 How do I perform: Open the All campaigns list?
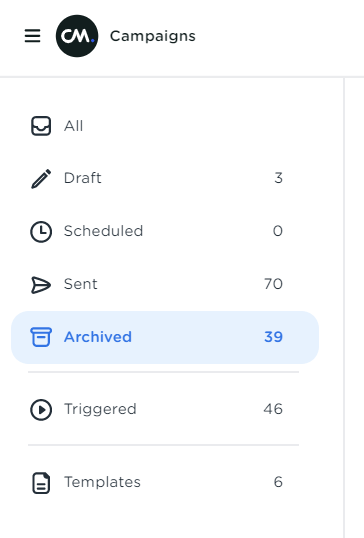(165, 126)
